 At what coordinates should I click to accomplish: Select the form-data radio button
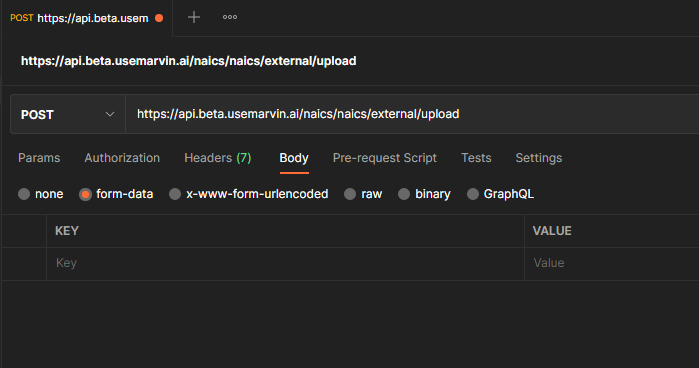85,194
